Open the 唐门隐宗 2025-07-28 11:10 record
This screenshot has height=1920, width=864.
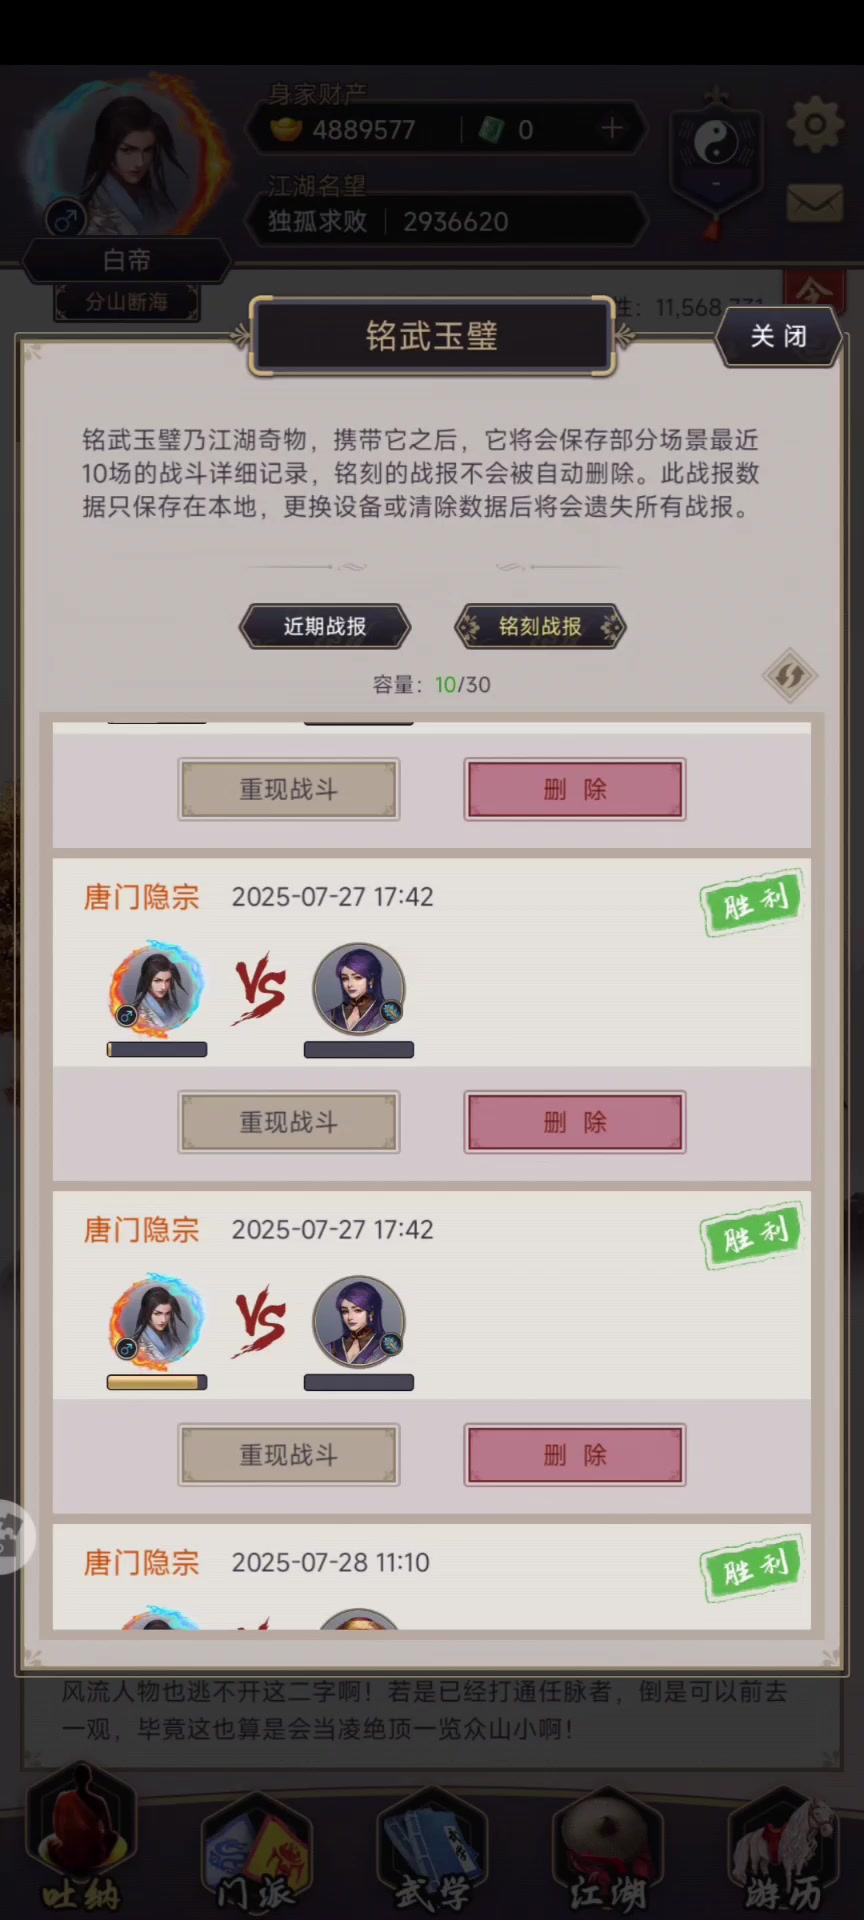tap(432, 1577)
